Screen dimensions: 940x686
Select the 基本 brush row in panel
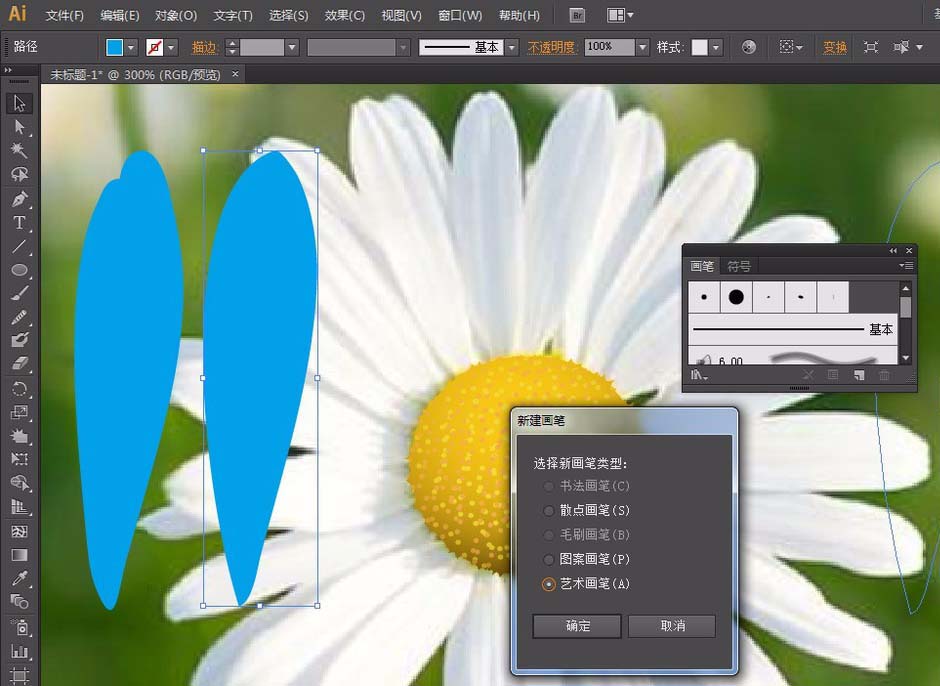(x=793, y=329)
